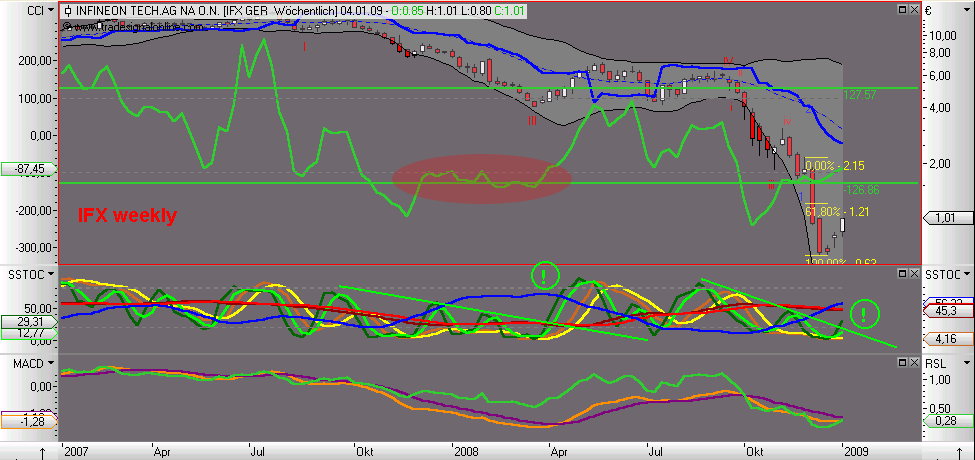The width and height of the screenshot is (975, 460).
Task: Close the MACD indicator pane
Action: click(x=913, y=362)
